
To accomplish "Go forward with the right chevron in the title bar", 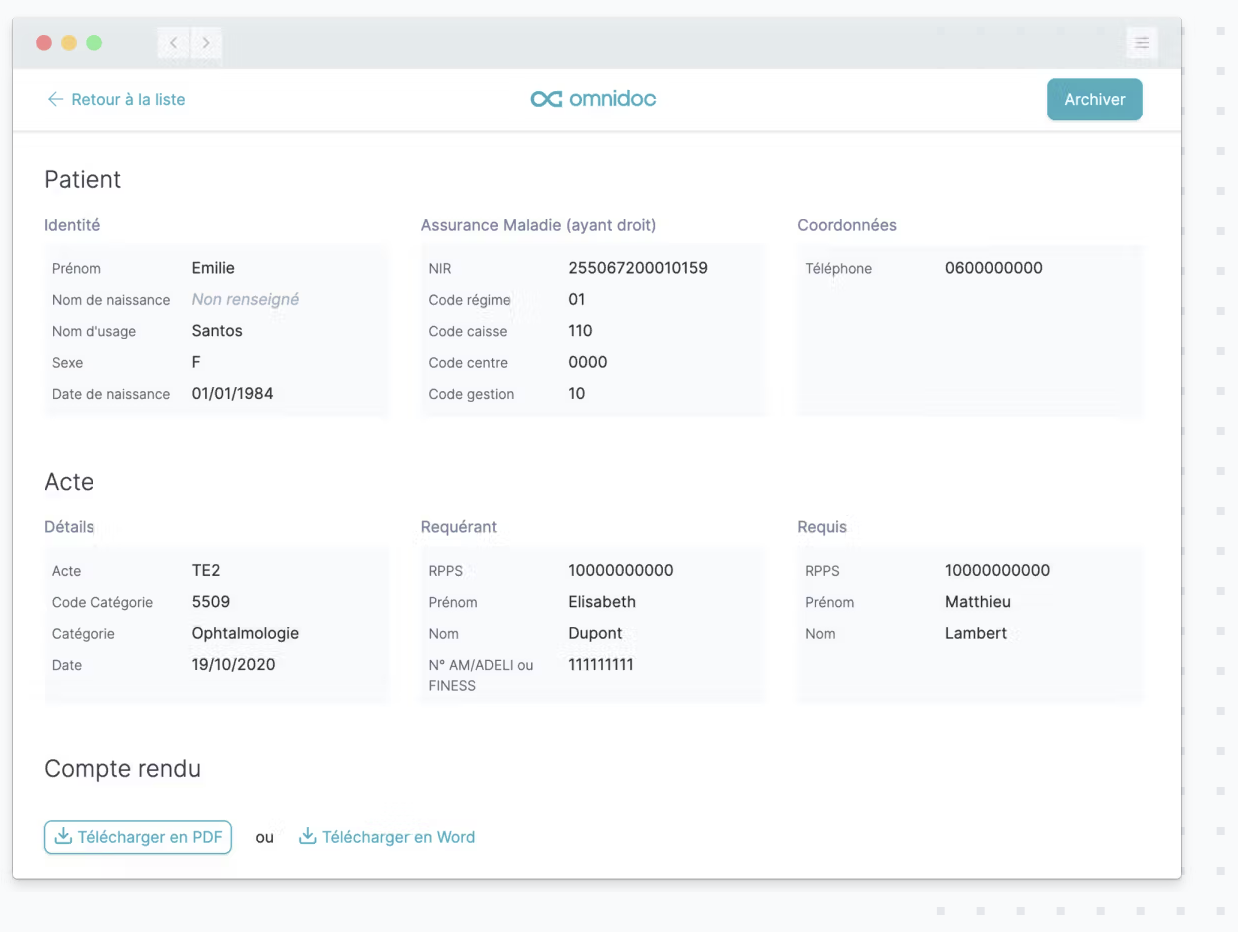I will (206, 43).
